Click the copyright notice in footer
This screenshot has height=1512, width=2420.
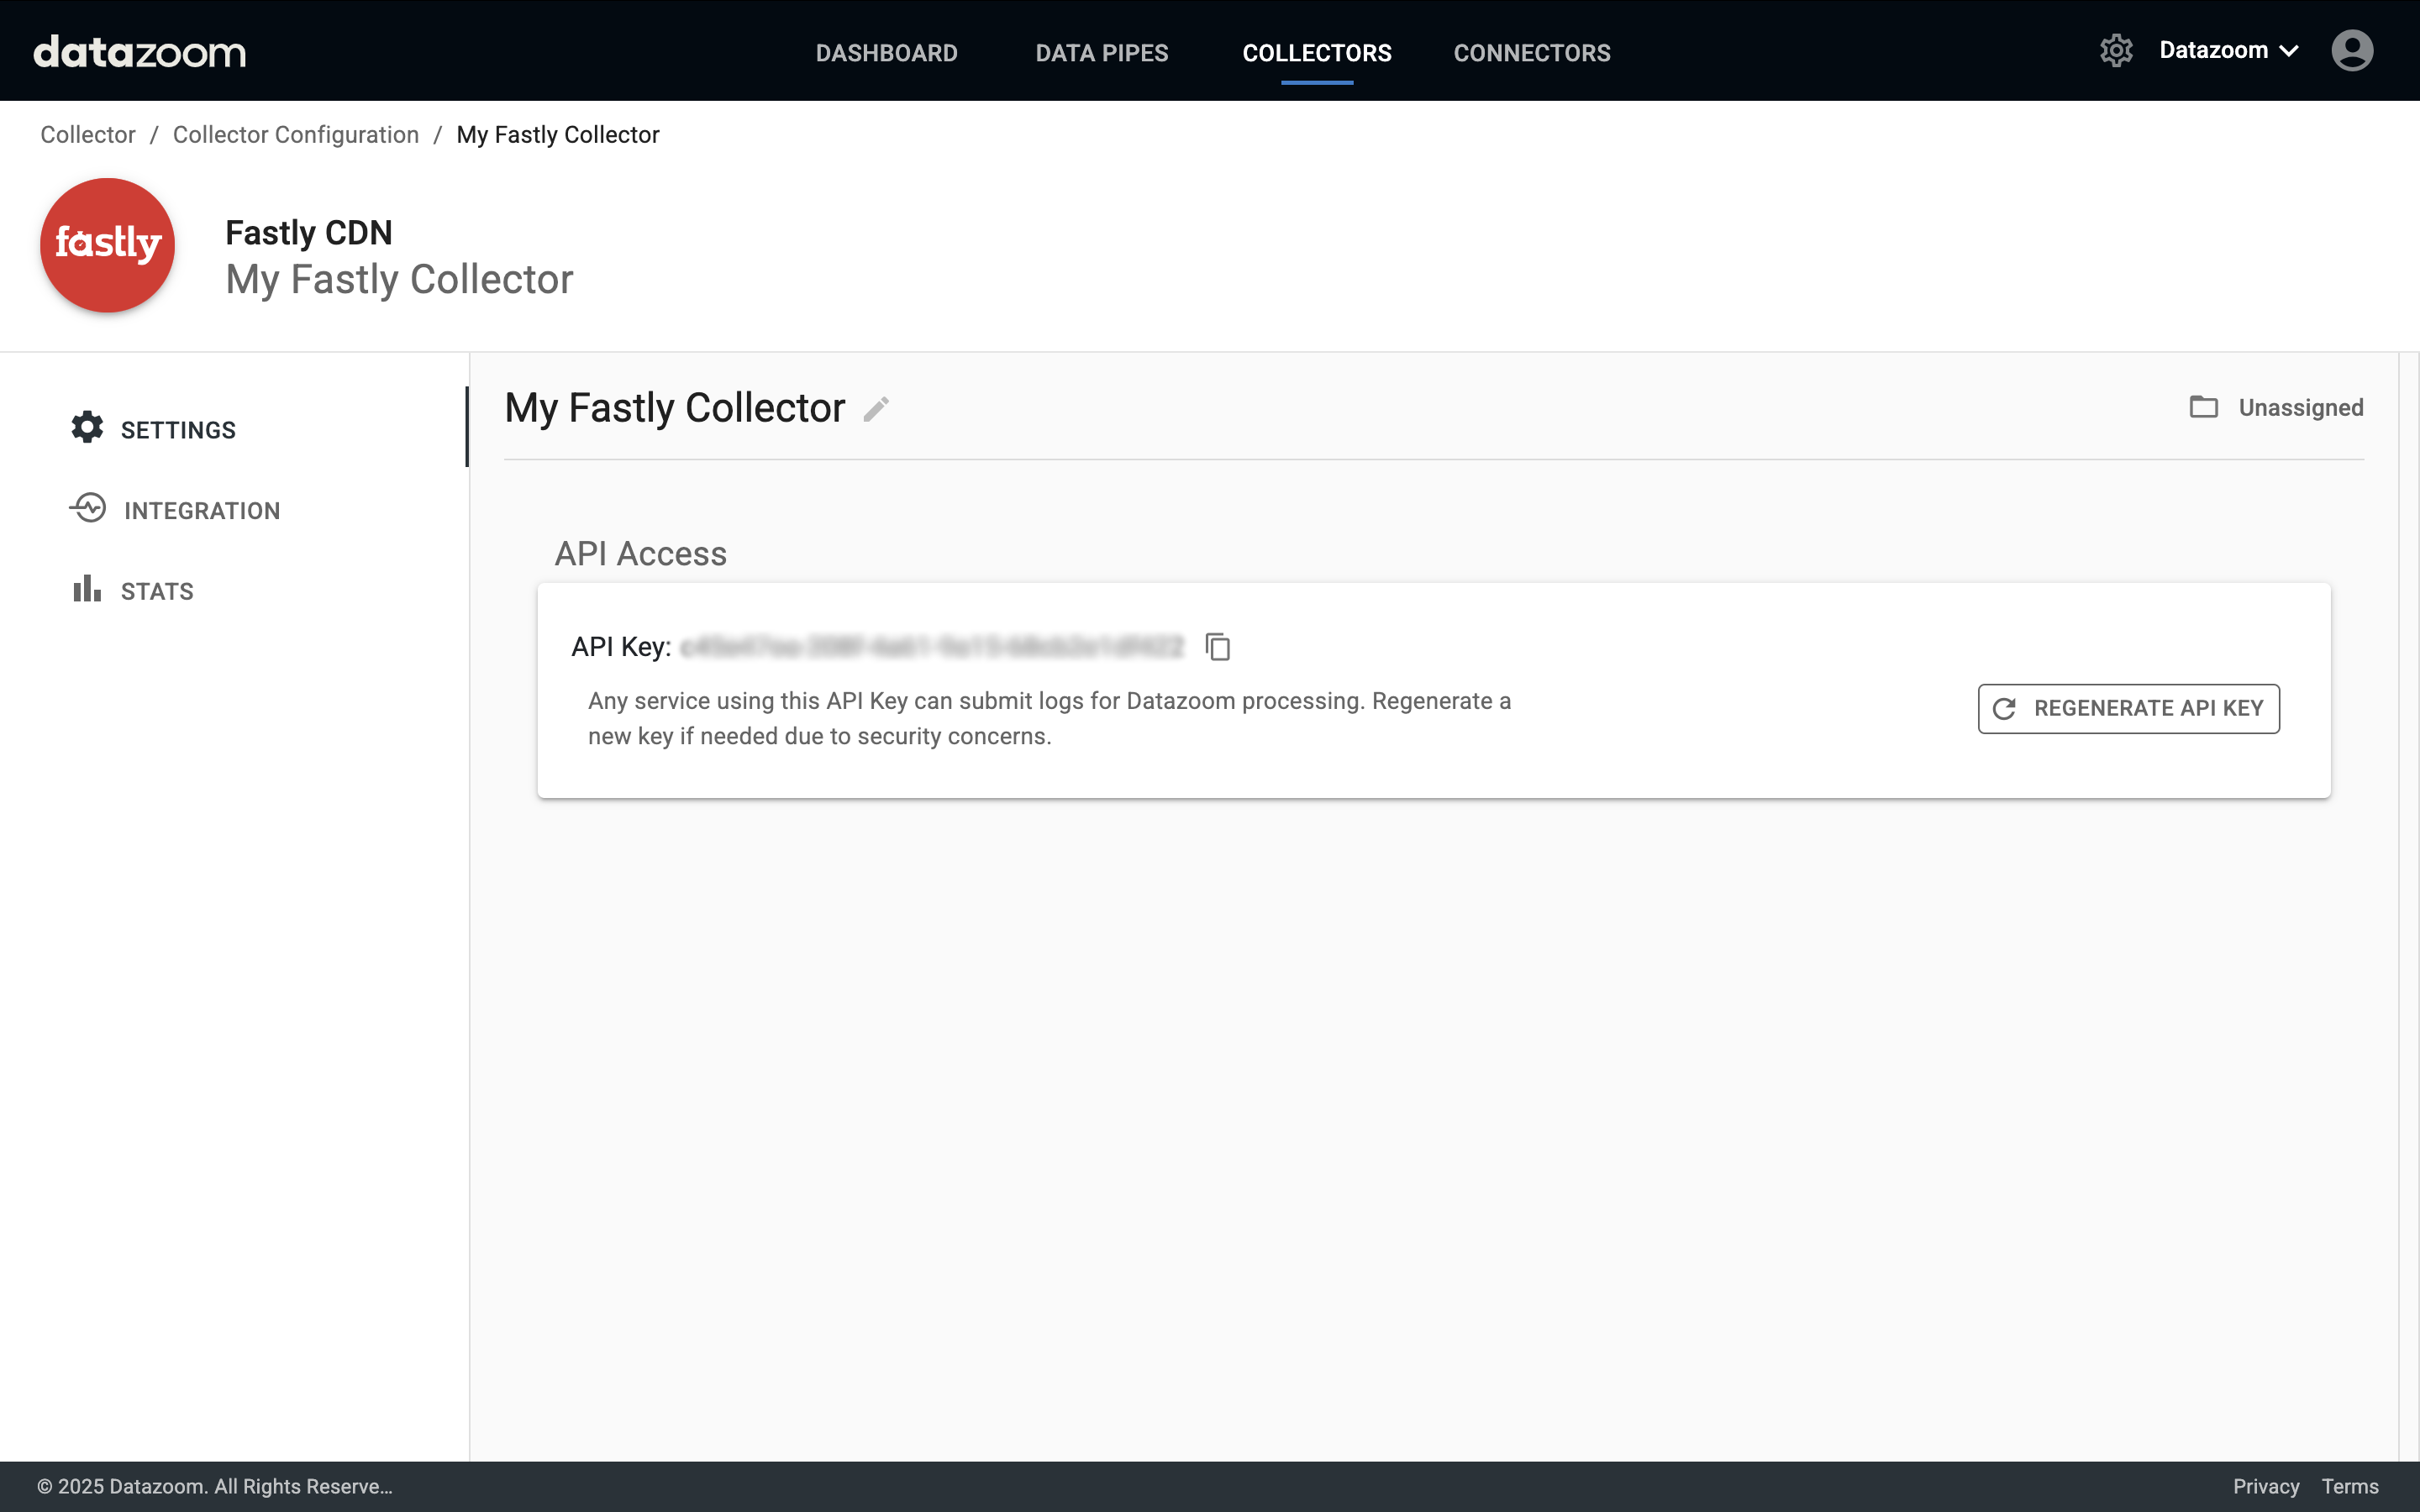pyautogui.click(x=215, y=1486)
